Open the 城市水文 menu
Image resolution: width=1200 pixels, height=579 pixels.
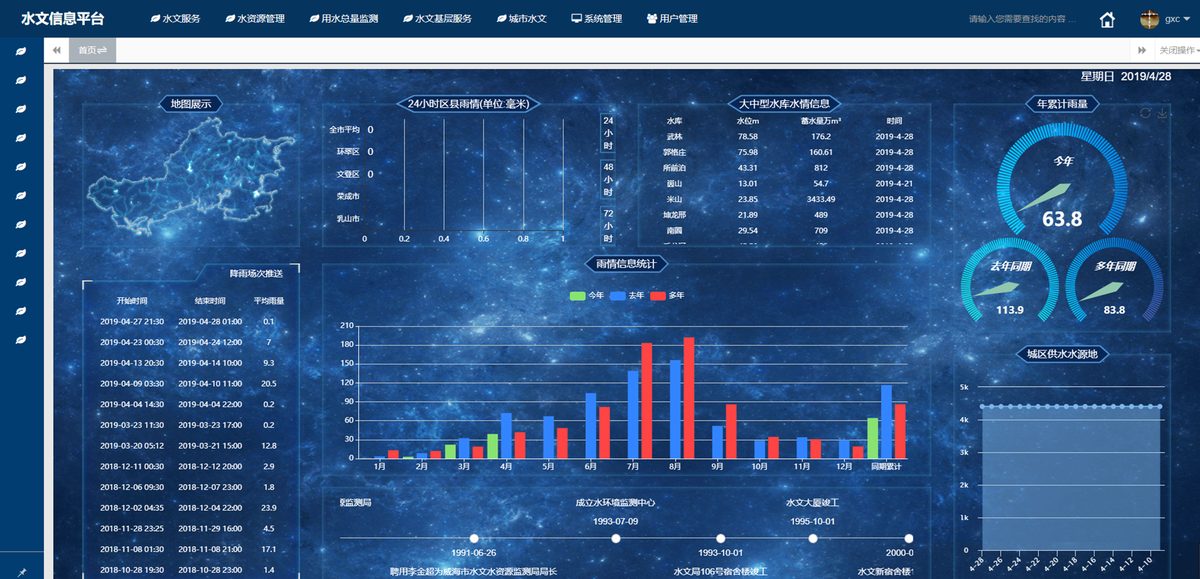click(521, 19)
